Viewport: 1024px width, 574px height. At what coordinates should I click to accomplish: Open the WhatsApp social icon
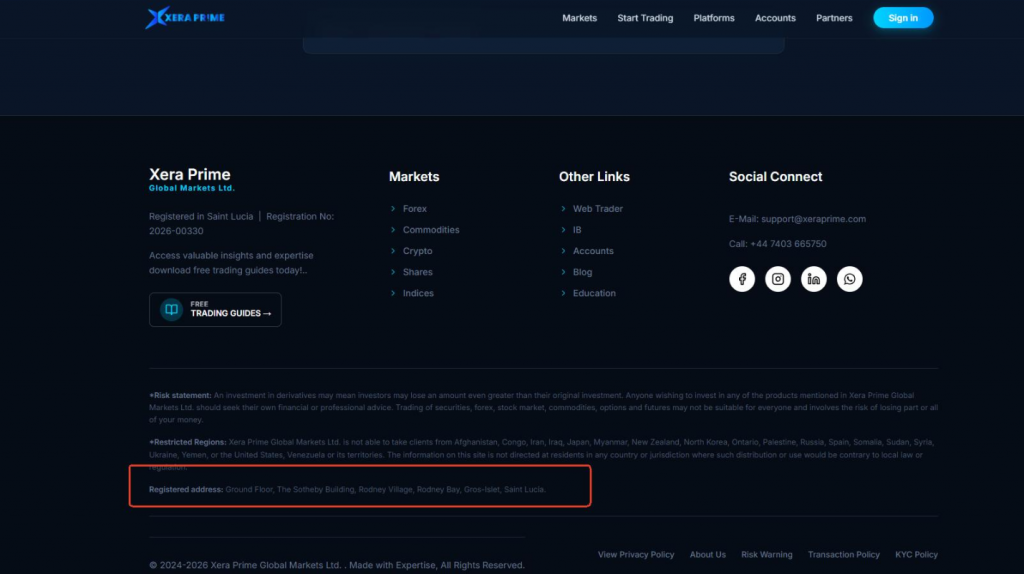(850, 279)
